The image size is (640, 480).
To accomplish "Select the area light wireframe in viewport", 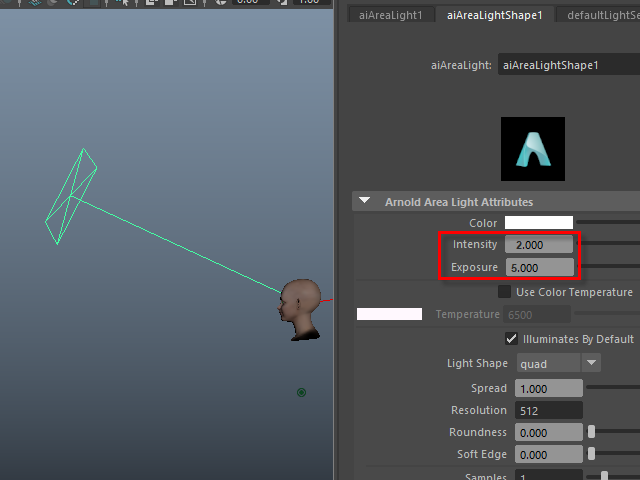I will tap(72, 197).
